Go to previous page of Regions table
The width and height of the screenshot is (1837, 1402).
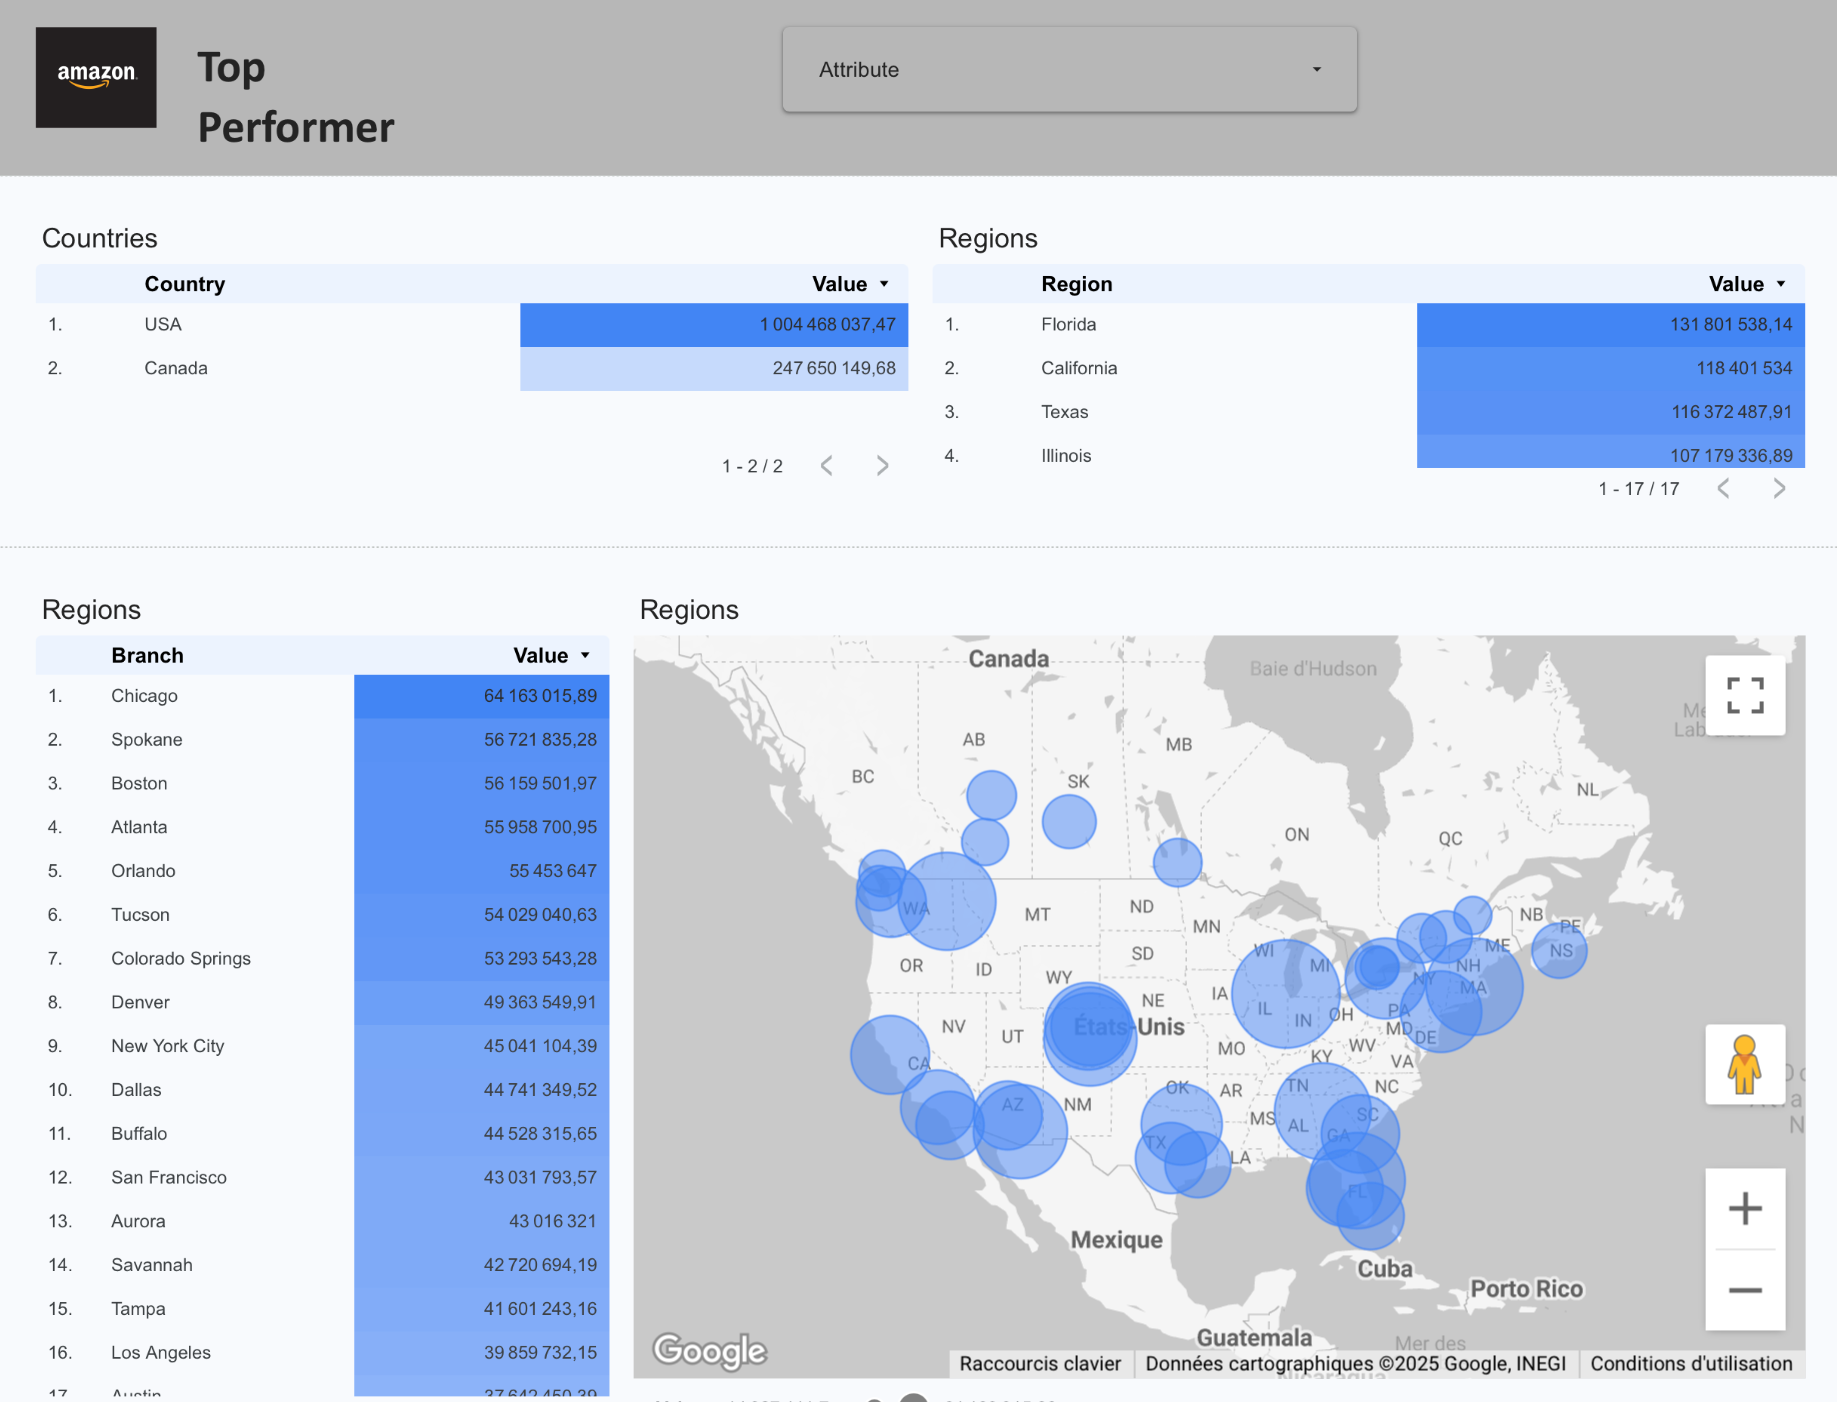tap(1723, 488)
